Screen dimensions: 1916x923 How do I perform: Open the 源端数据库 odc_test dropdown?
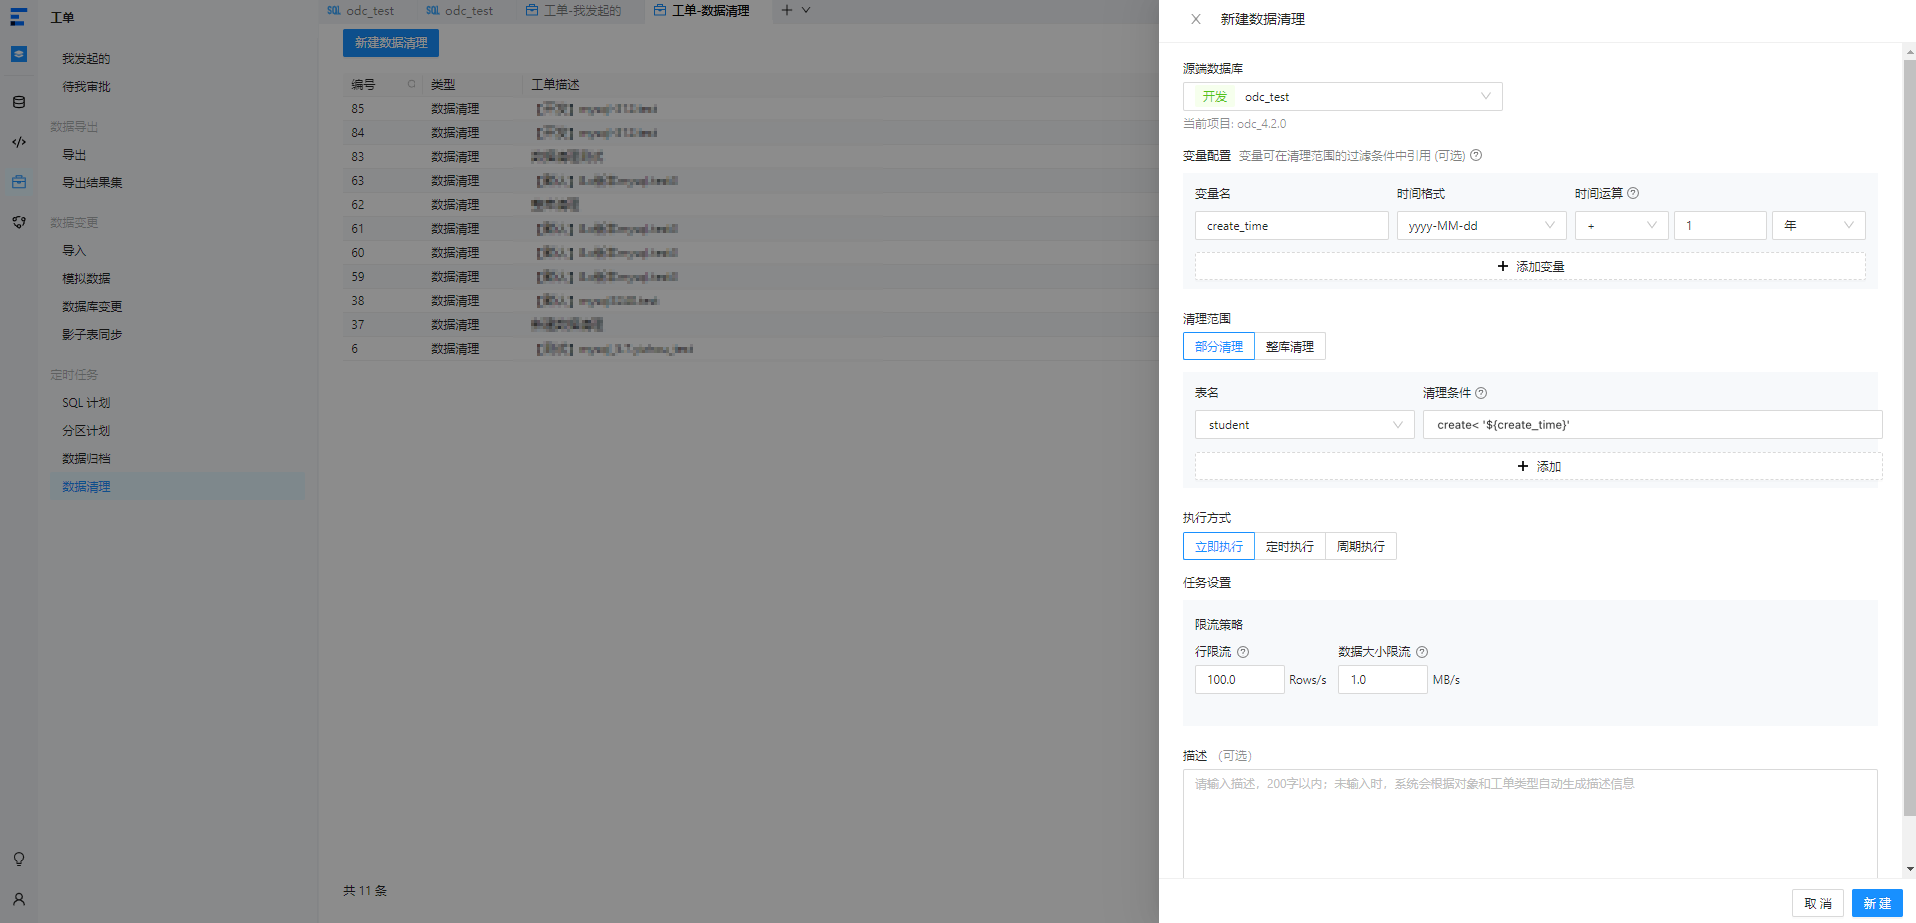click(x=1342, y=97)
